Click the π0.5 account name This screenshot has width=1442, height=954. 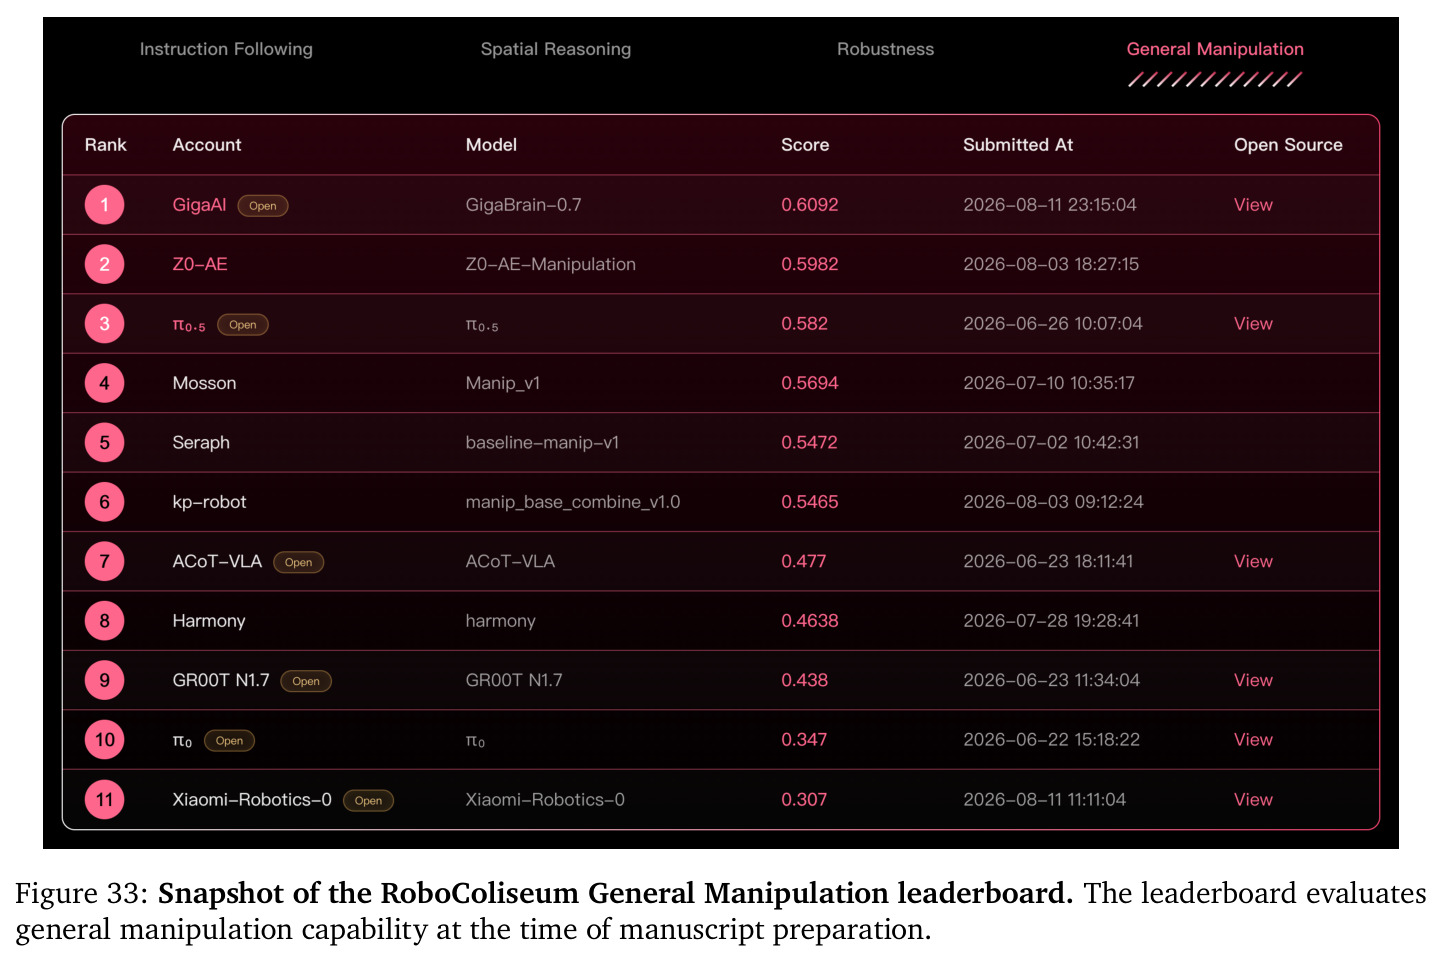(189, 325)
